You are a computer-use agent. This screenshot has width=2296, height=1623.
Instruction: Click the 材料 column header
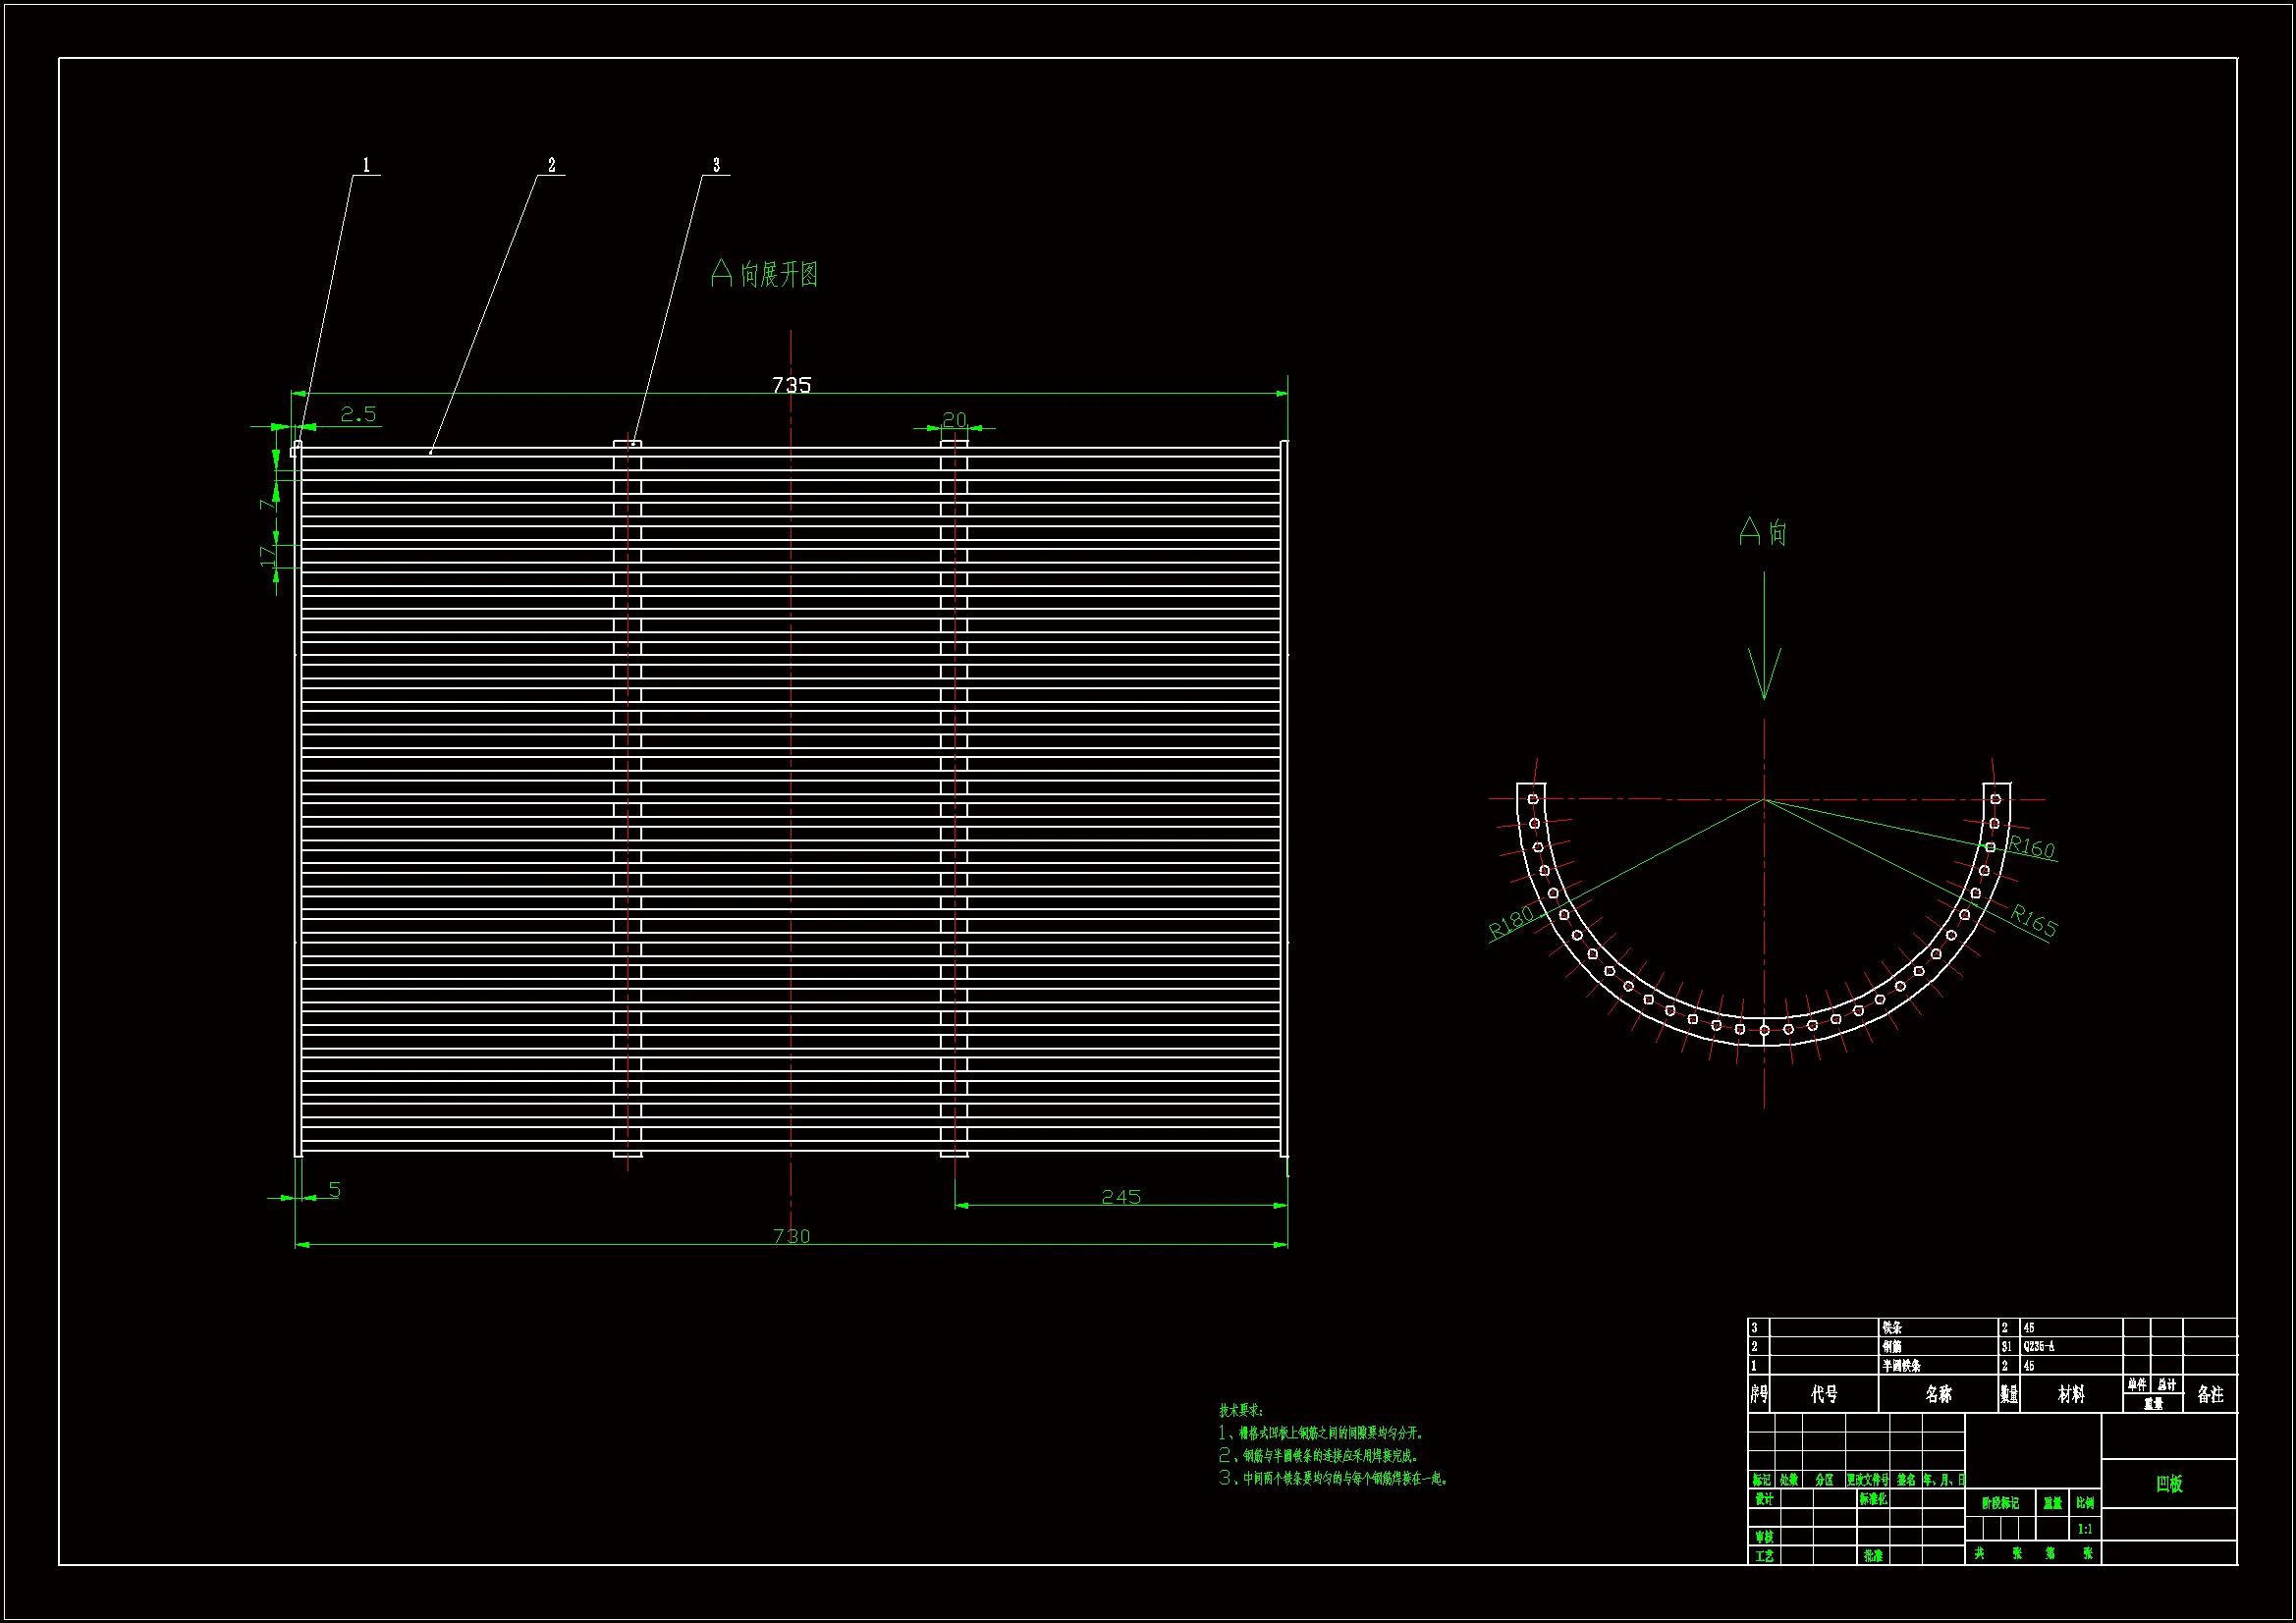2071,1394
